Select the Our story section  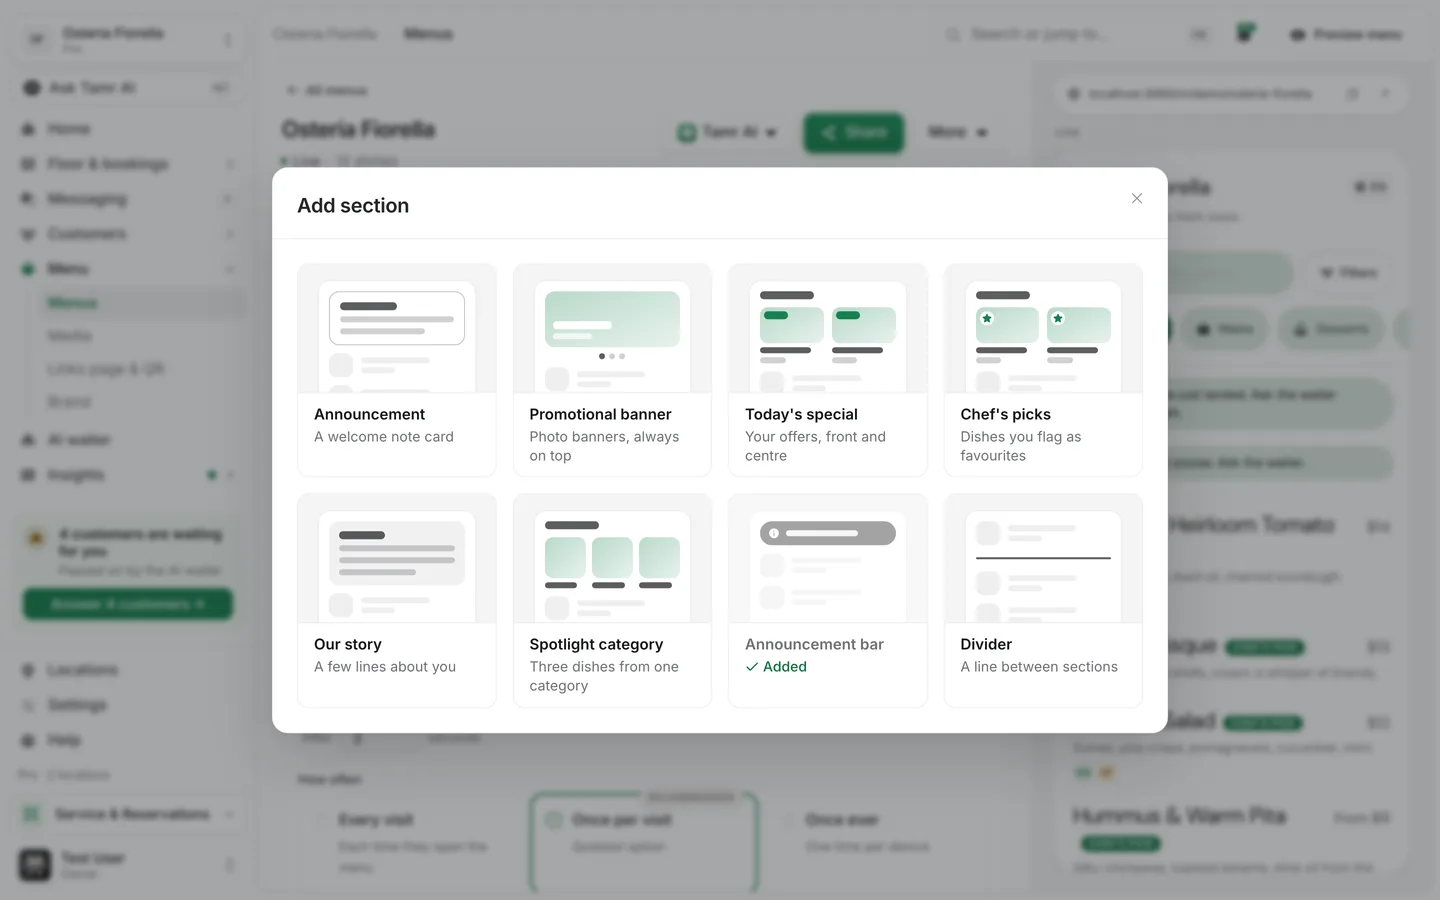point(397,600)
